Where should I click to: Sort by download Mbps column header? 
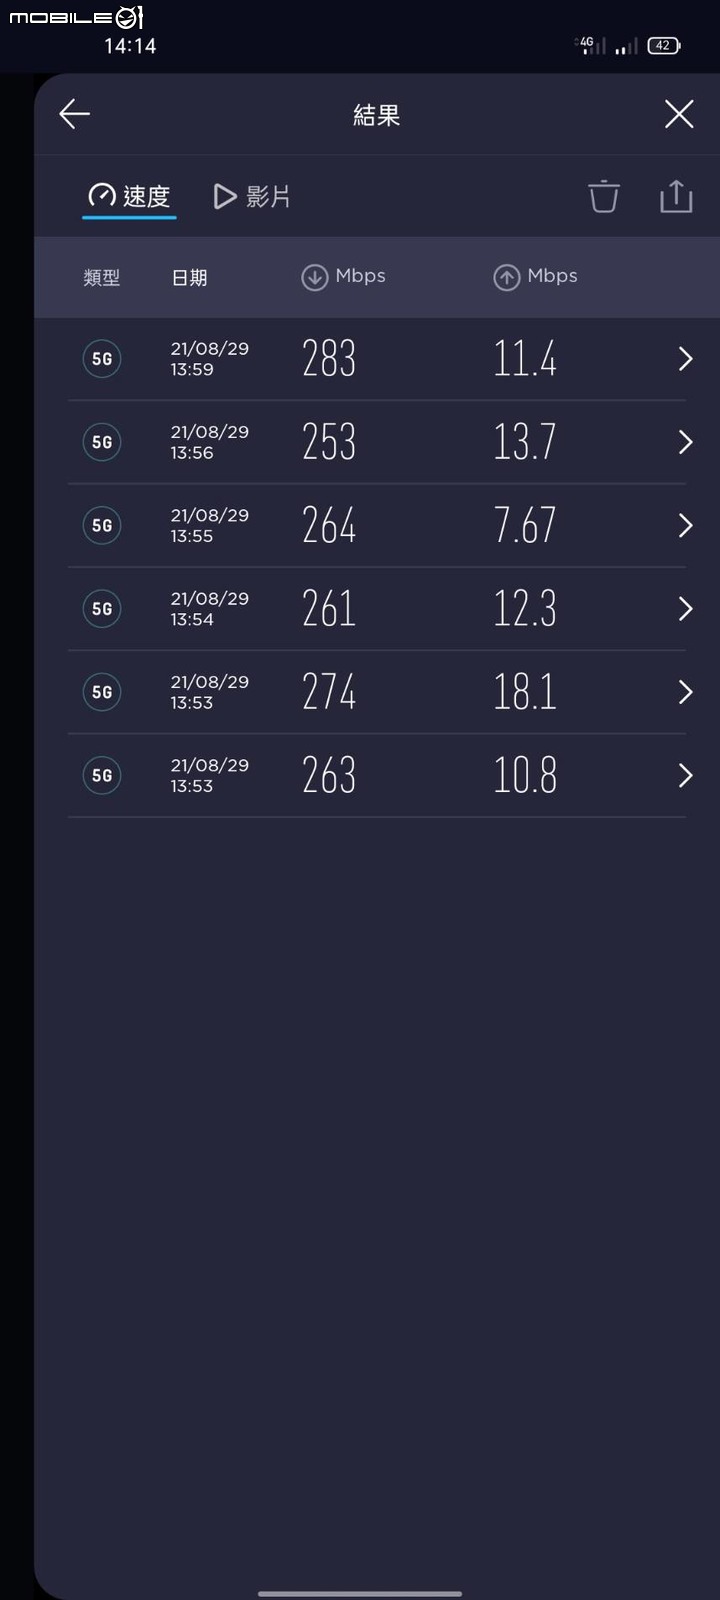(343, 277)
